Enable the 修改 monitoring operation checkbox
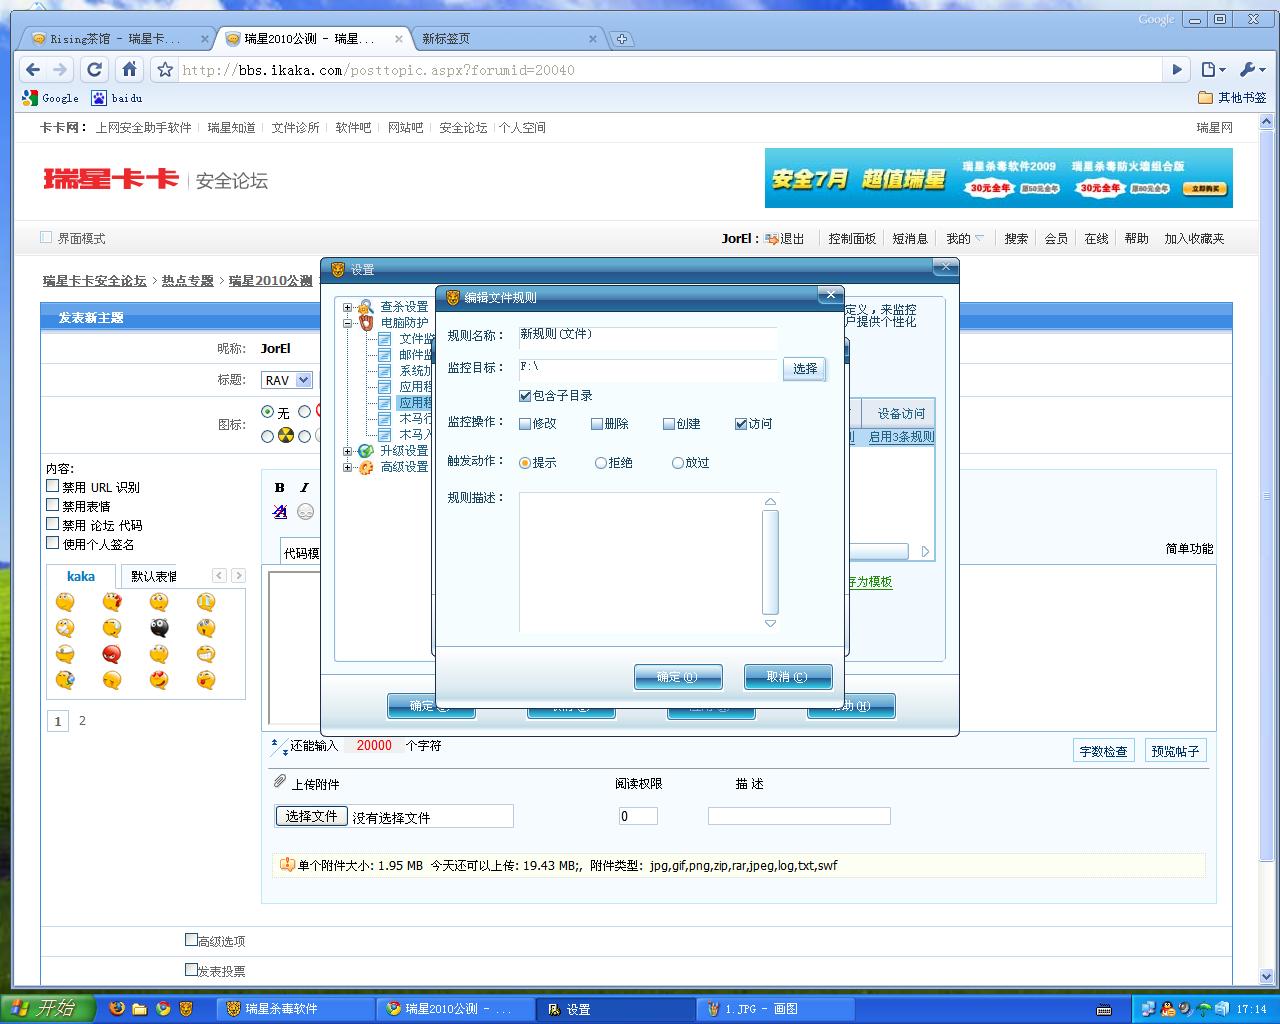Viewport: 1280px width, 1024px height. click(x=525, y=424)
